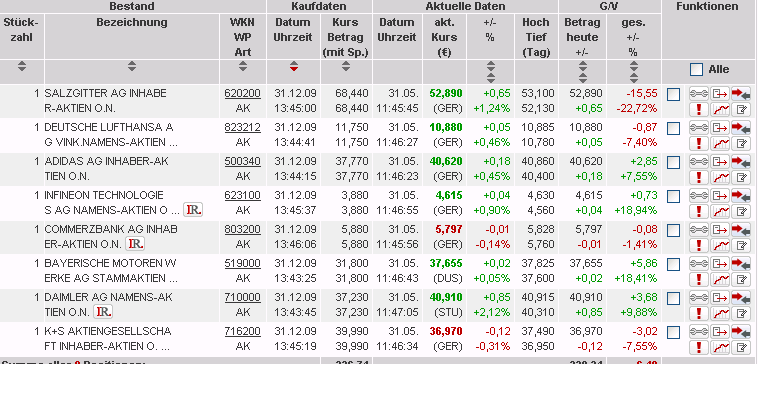Open the IR icon beside Commerzbank

point(136,244)
